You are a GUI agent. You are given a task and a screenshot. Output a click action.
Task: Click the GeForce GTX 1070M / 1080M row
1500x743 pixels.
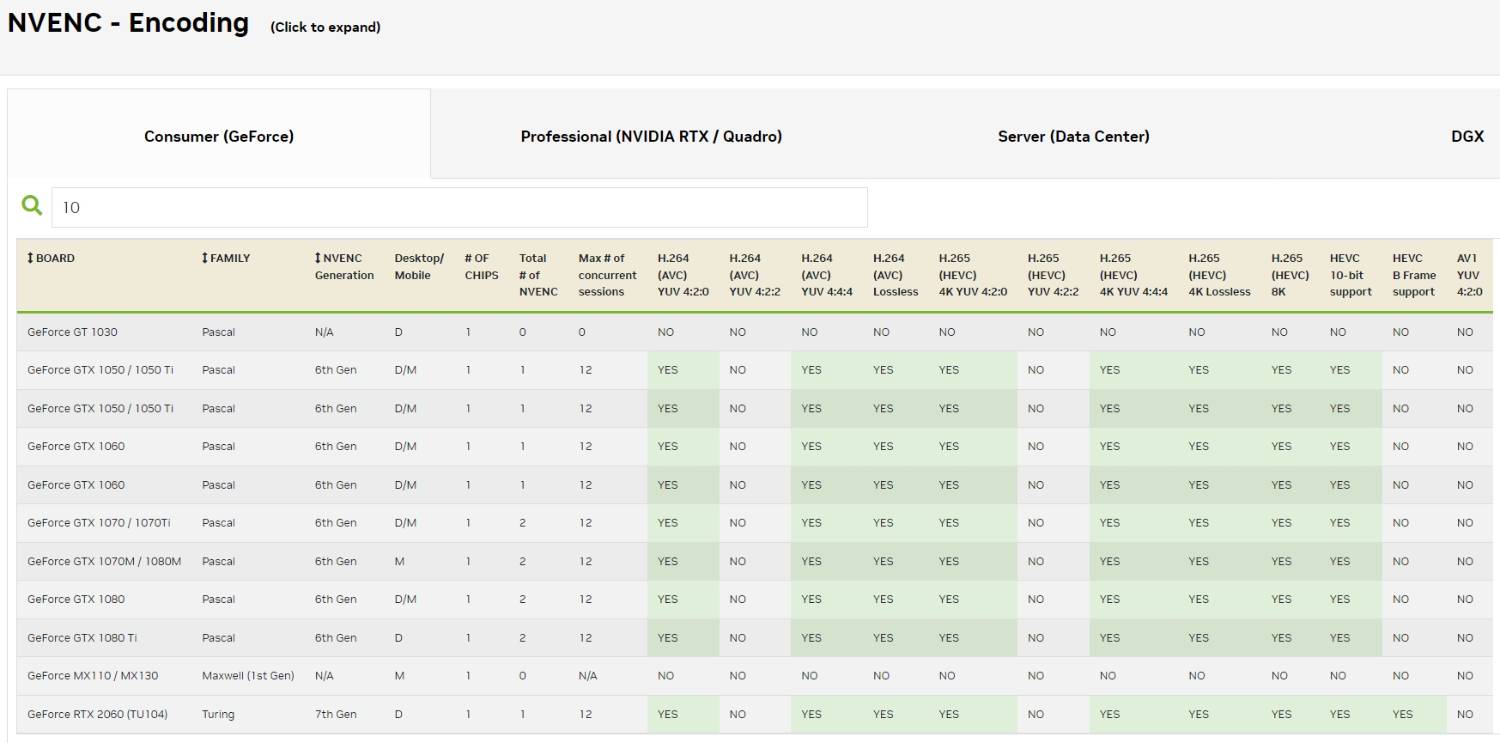[x=104, y=561]
